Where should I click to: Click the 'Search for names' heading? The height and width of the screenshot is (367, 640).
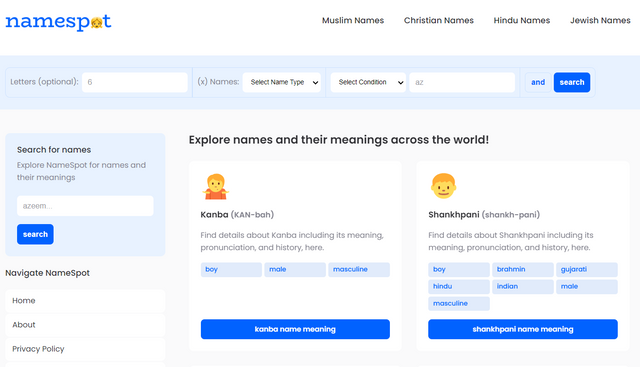[54, 150]
